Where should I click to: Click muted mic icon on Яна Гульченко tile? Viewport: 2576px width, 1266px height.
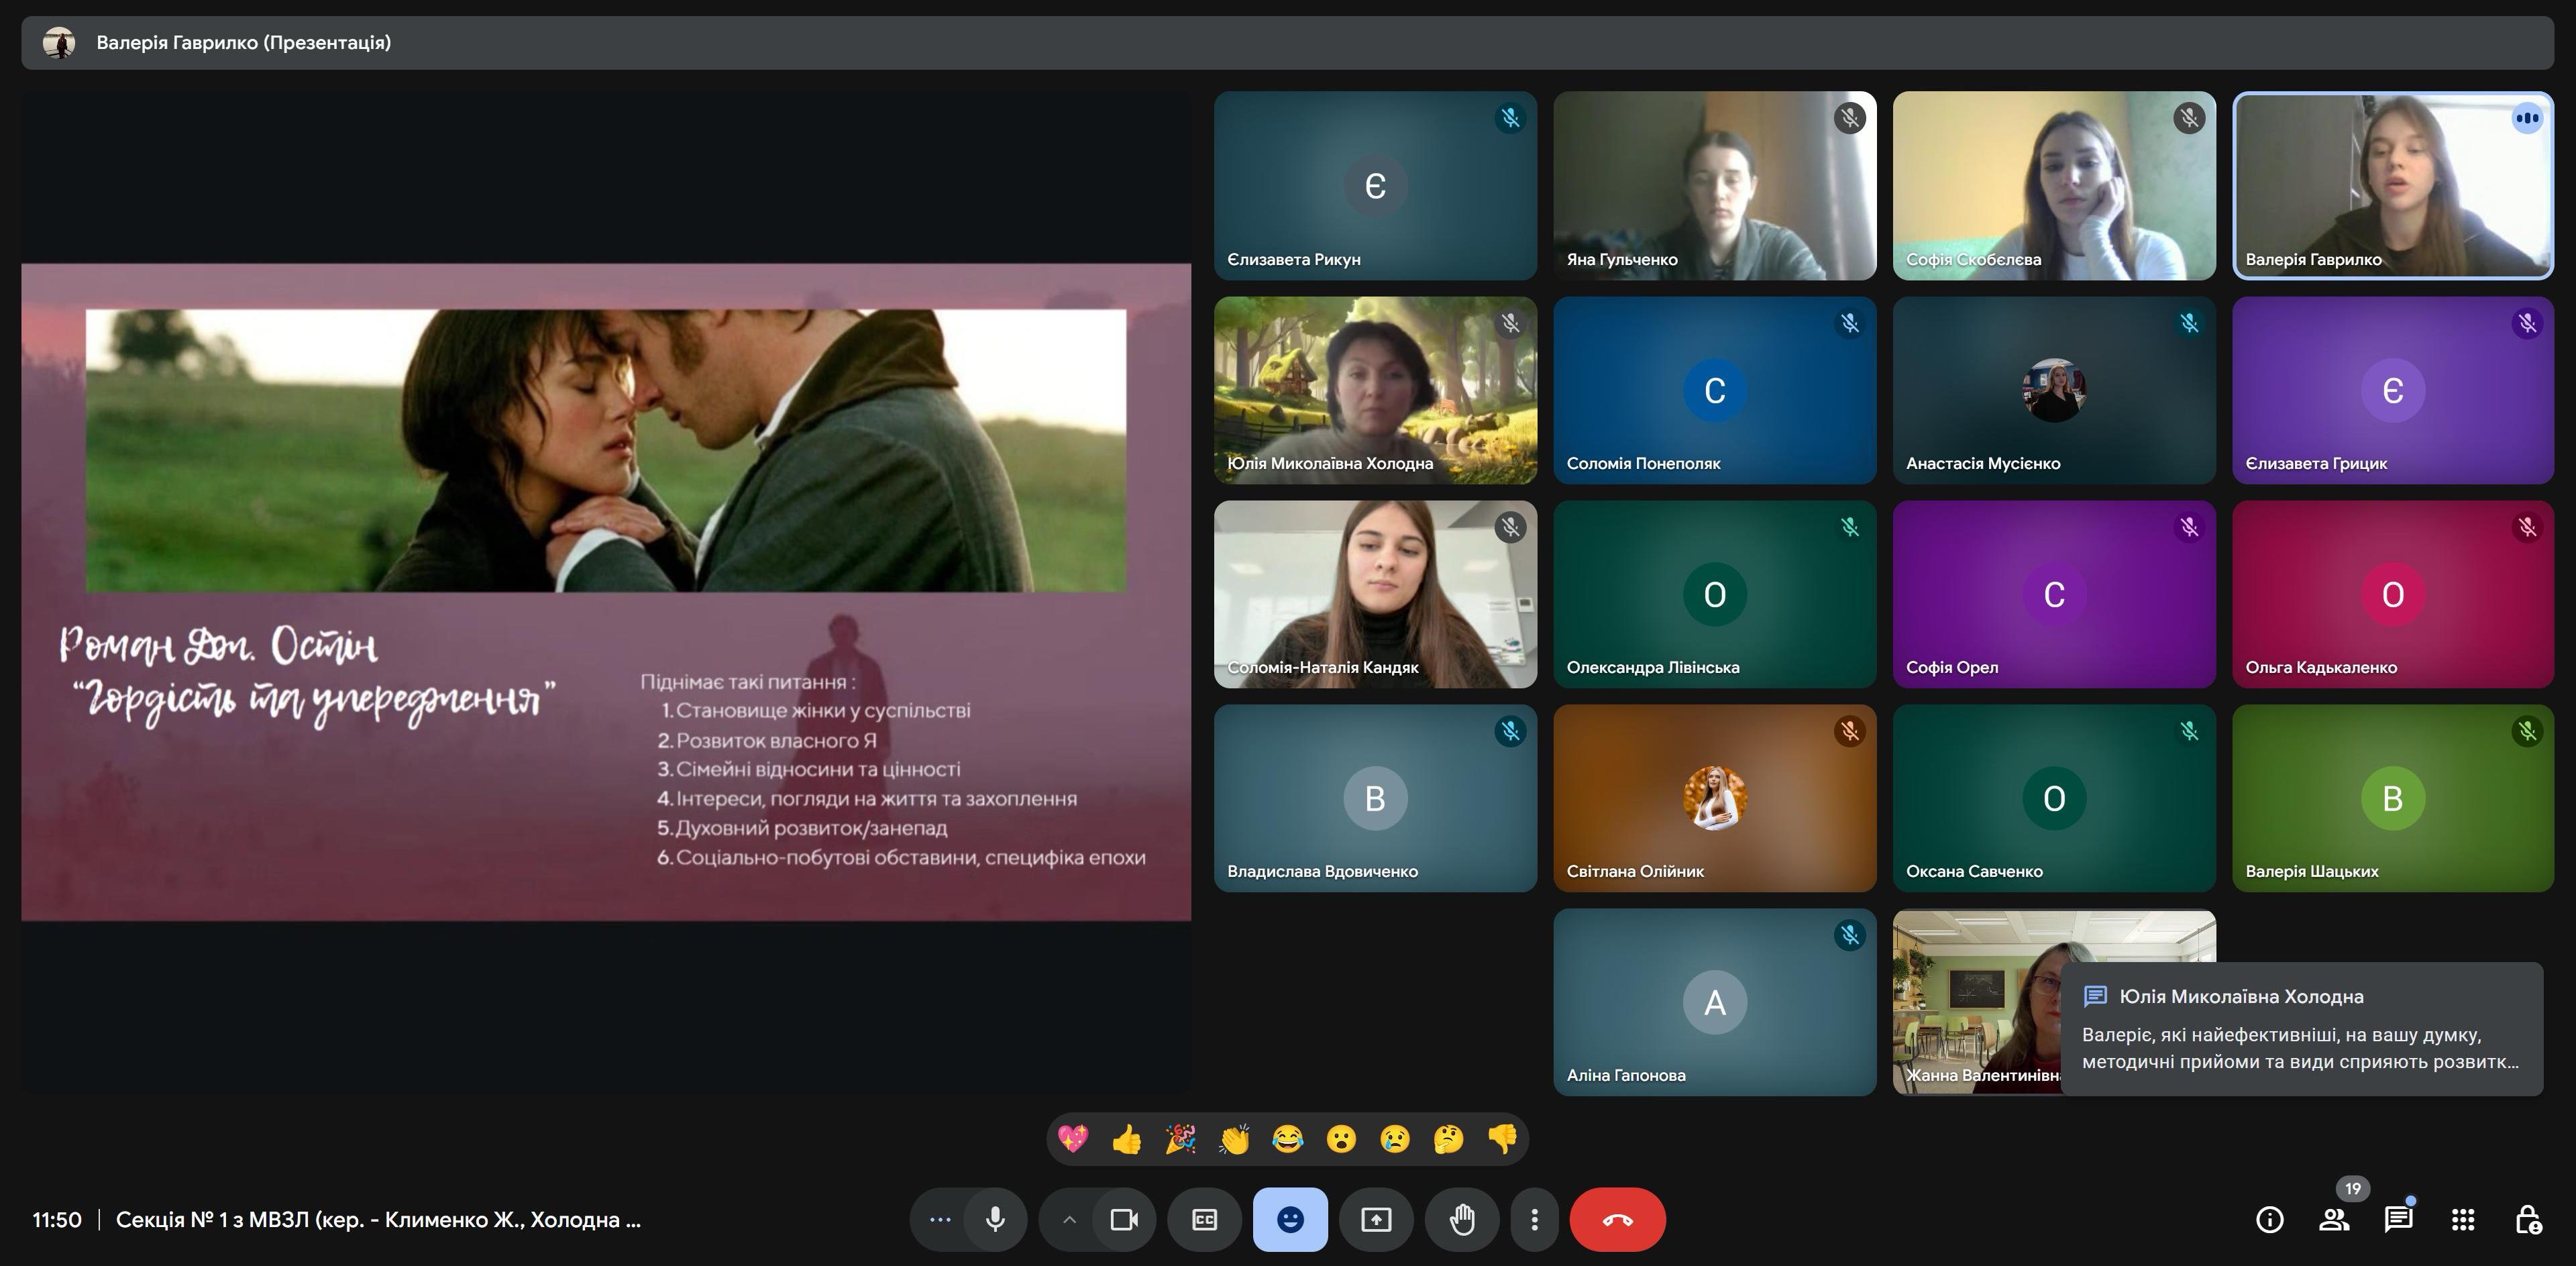[x=1850, y=119]
